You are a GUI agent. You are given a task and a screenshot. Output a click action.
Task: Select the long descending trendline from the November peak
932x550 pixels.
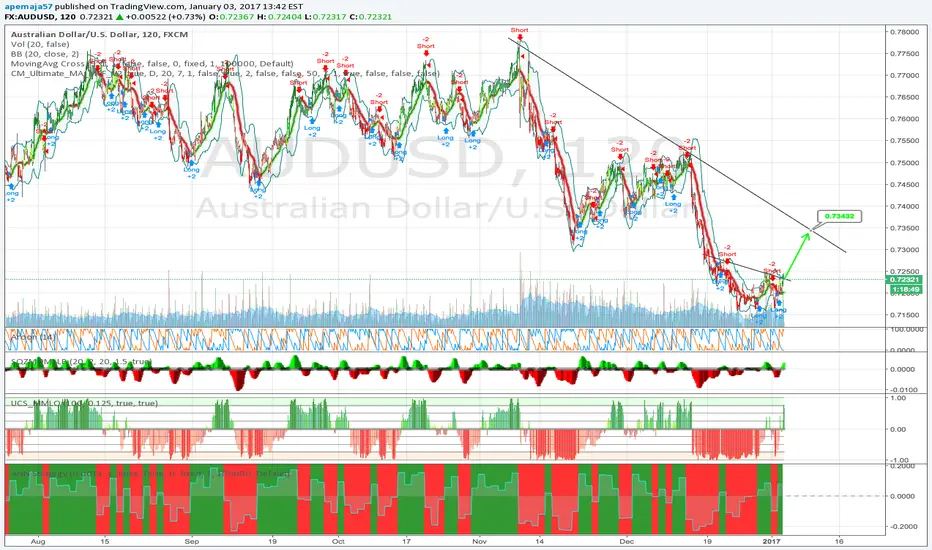[x=677, y=145]
